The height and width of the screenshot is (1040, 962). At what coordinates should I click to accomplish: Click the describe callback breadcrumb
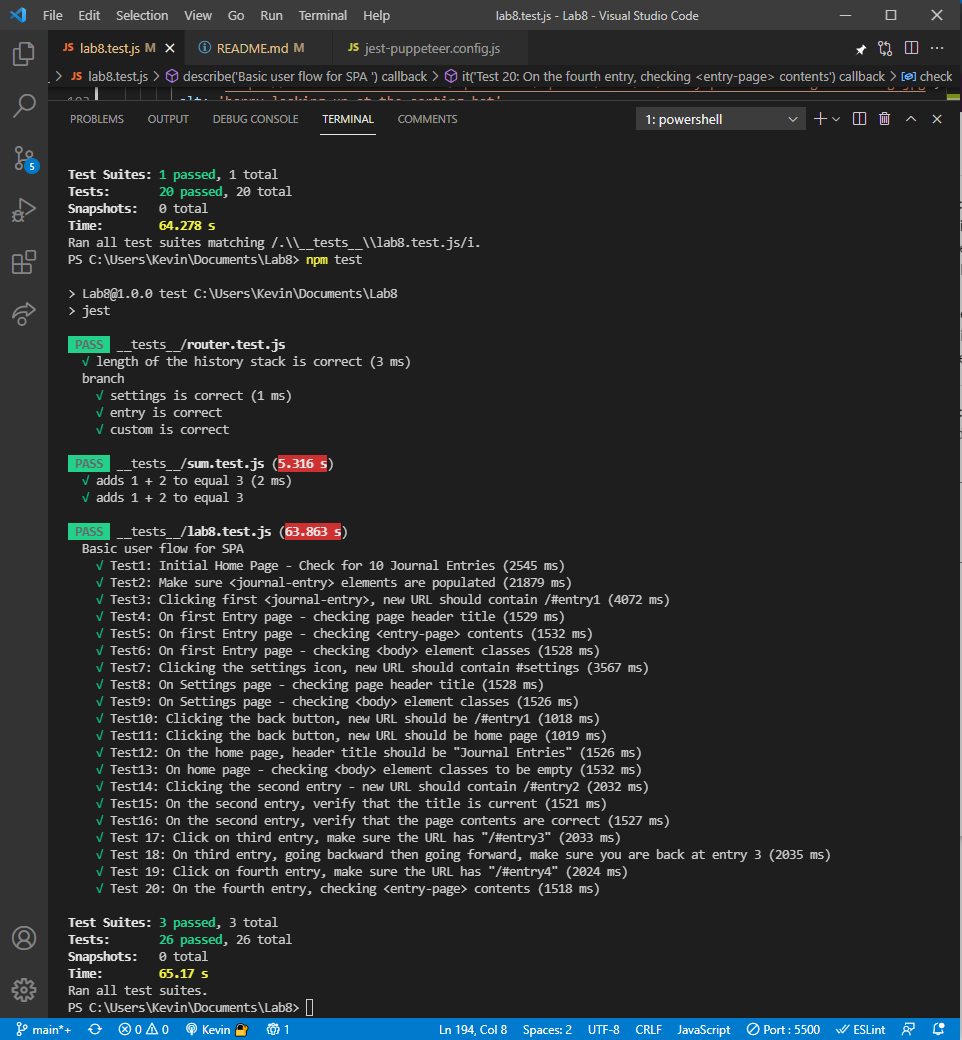296,76
